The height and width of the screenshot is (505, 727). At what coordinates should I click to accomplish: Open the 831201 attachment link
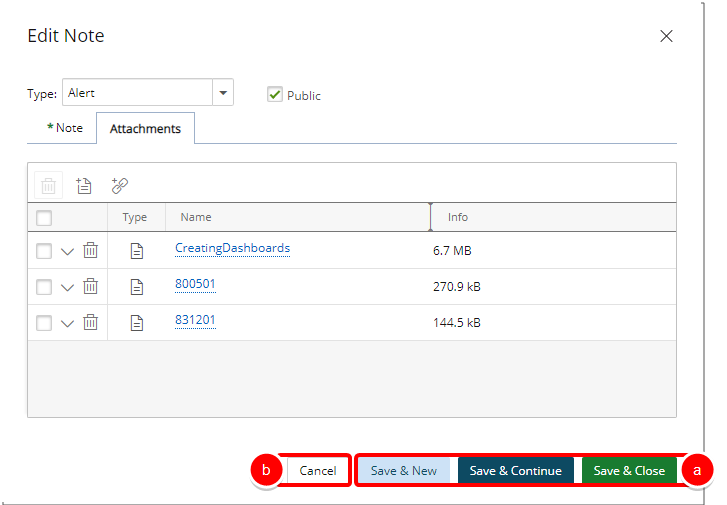(x=195, y=320)
